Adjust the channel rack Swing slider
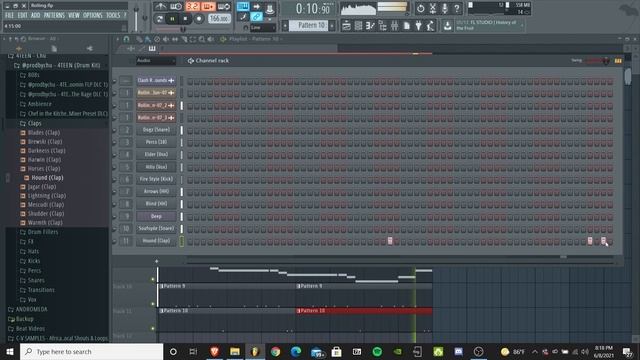The image size is (640, 360). tap(597, 61)
